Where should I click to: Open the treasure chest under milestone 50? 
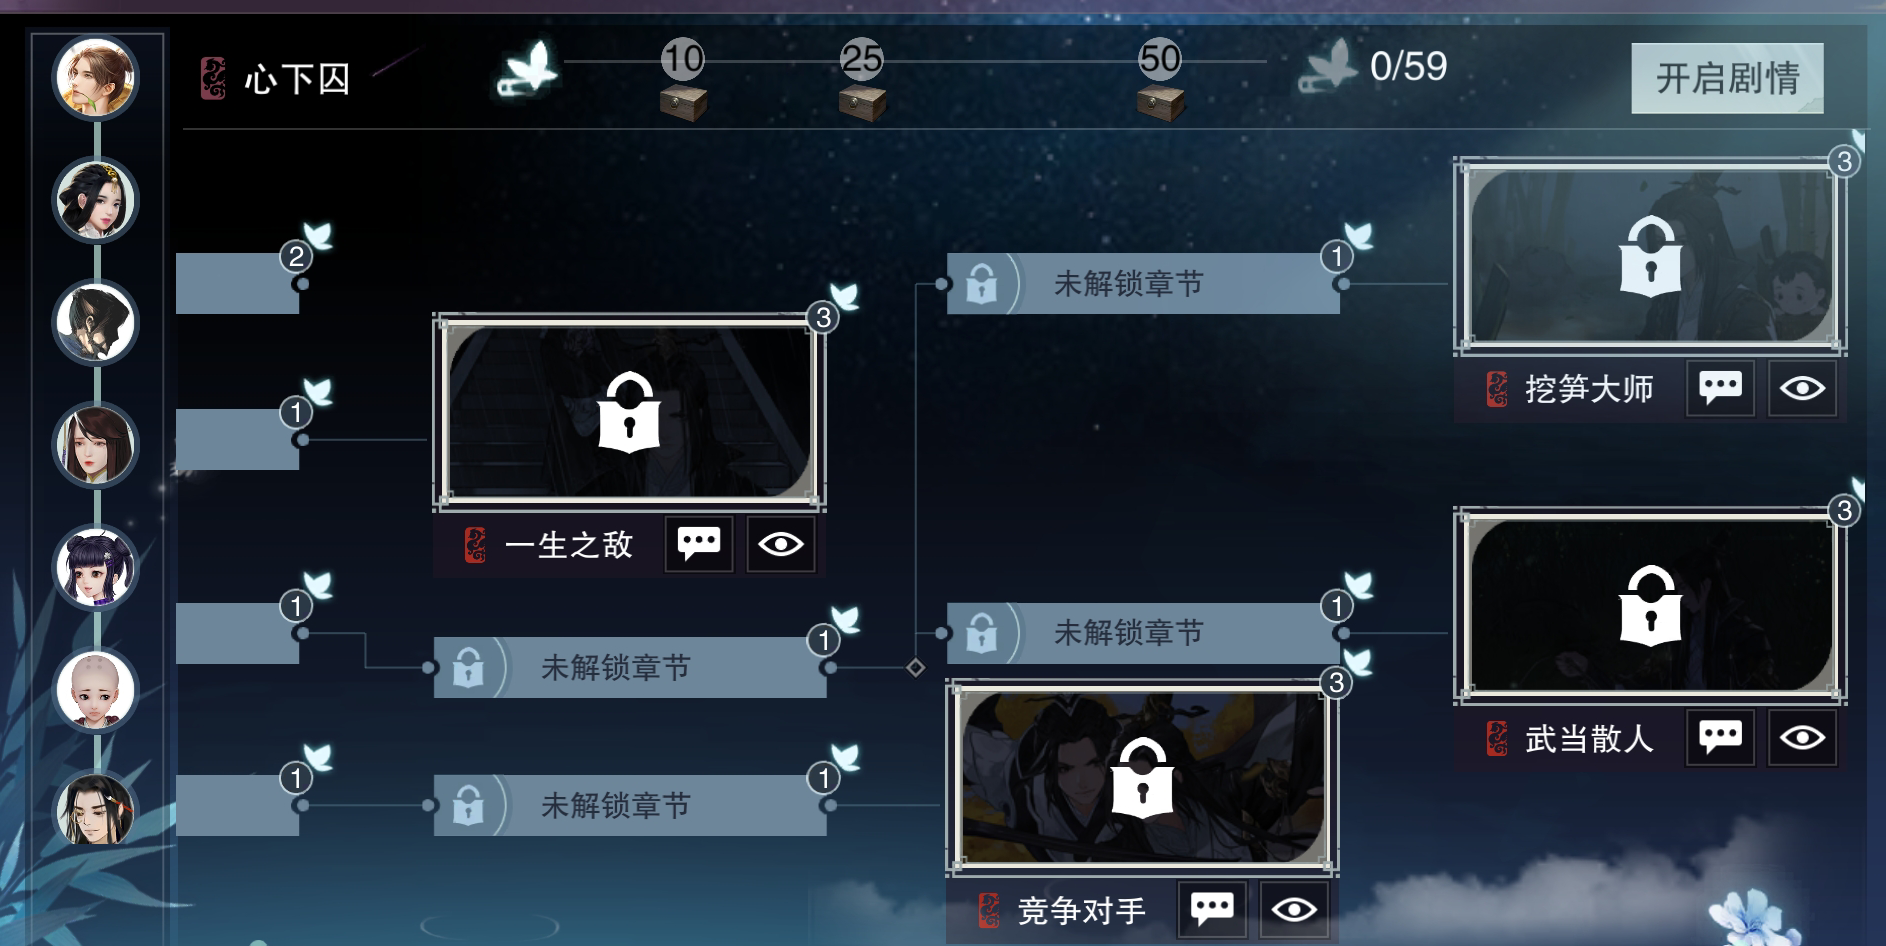pyautogui.click(x=1160, y=103)
